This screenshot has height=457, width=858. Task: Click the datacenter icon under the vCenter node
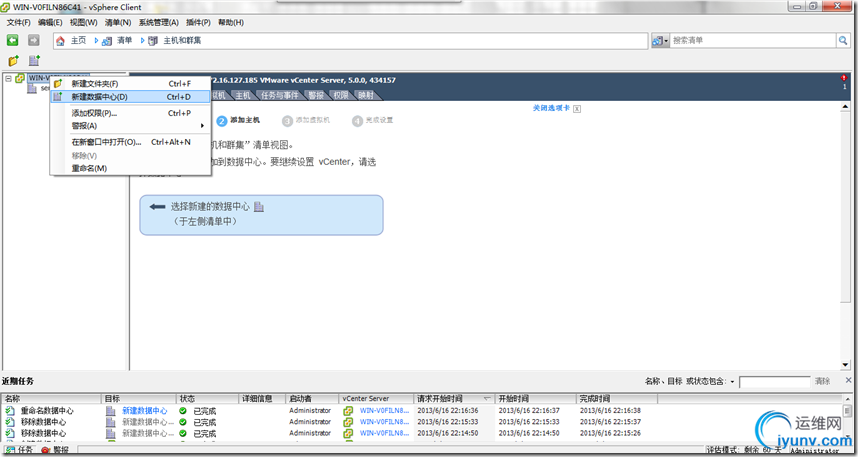(32, 89)
